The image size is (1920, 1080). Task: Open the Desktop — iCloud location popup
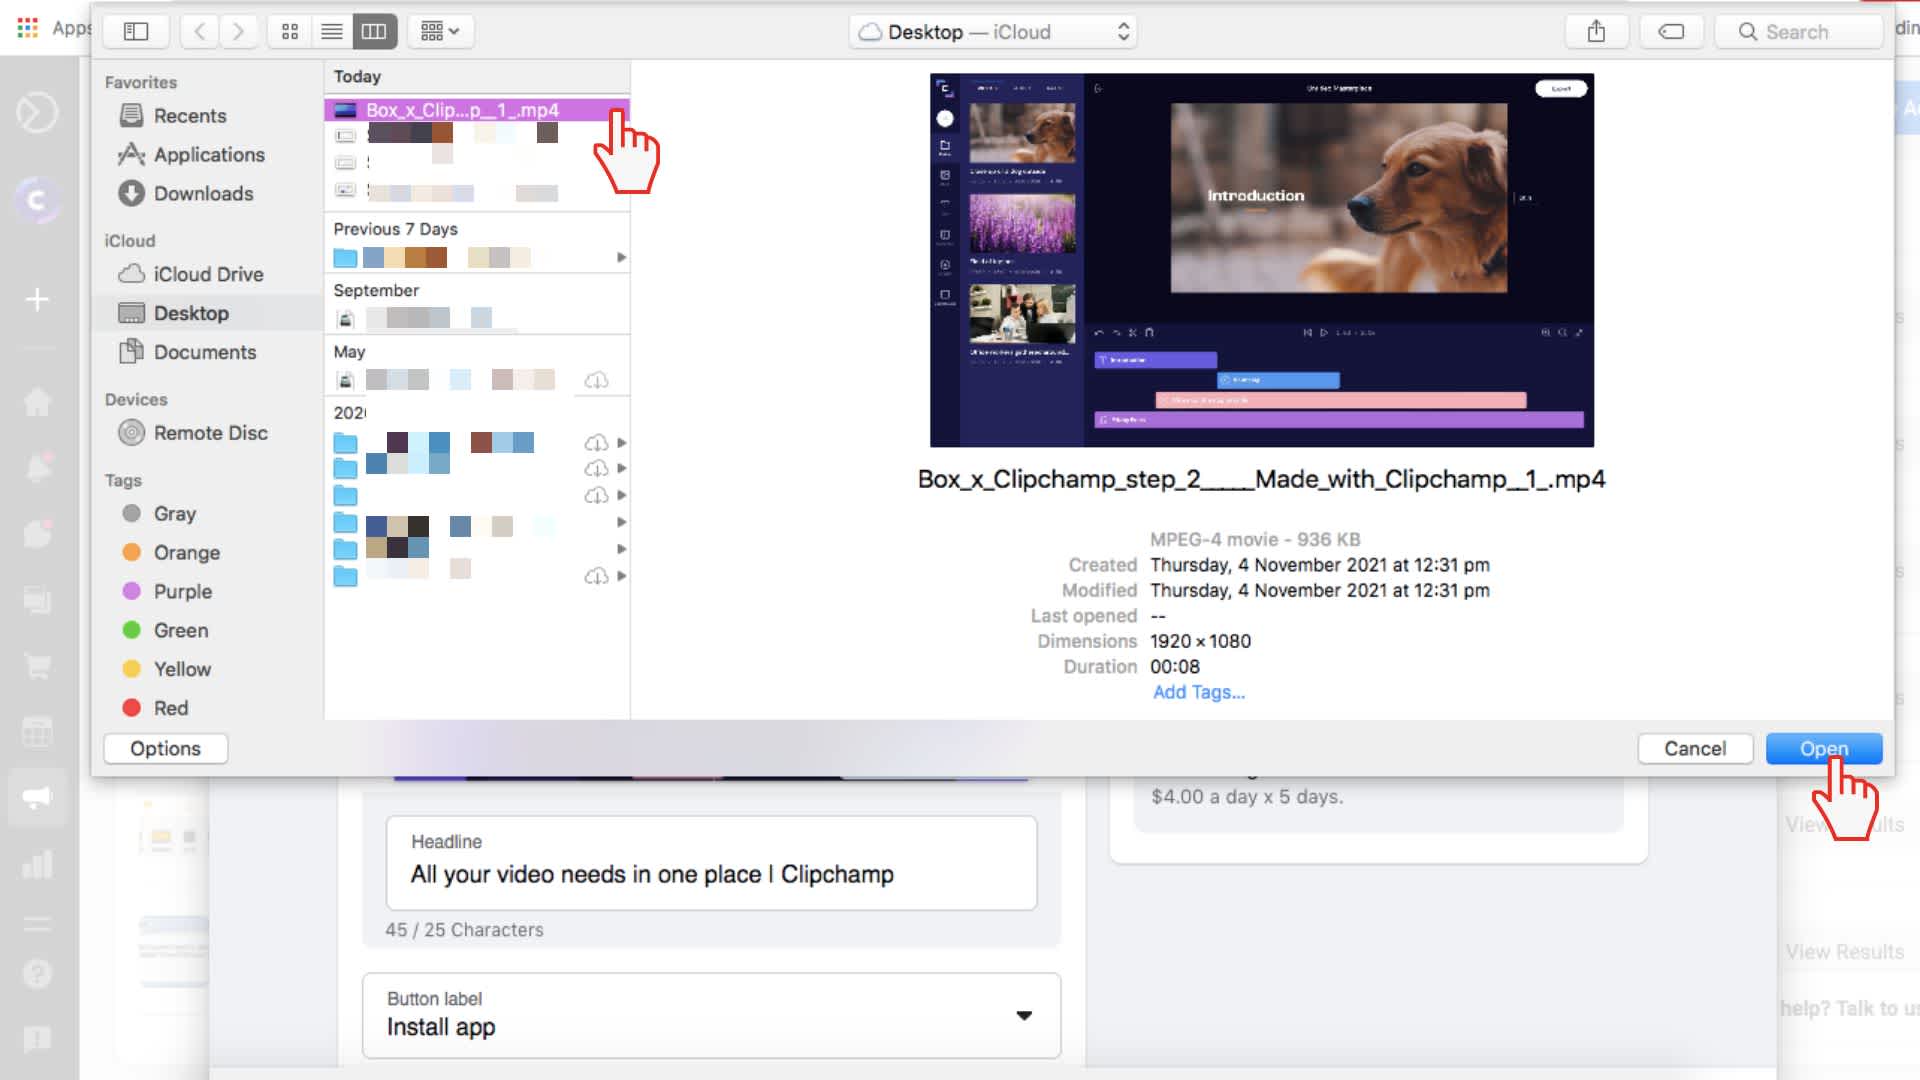993,32
